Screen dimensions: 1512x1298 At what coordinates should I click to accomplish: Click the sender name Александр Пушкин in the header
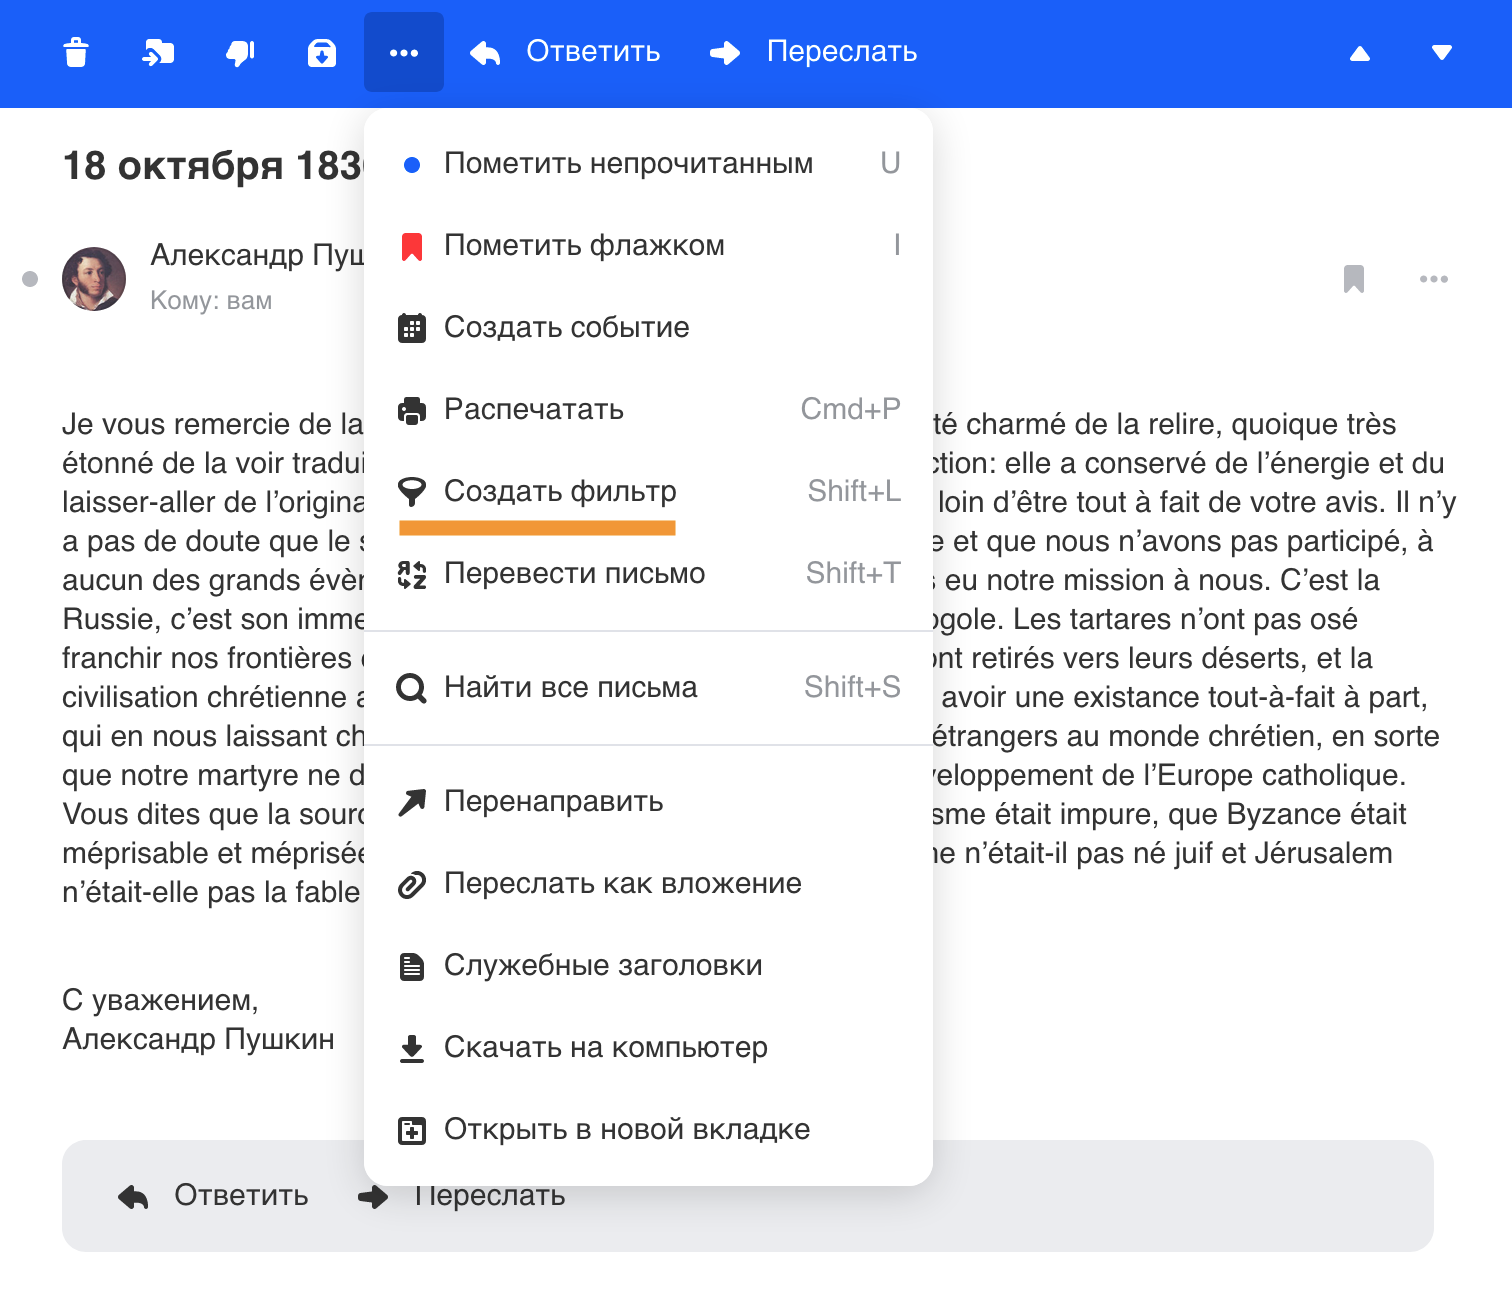click(257, 255)
